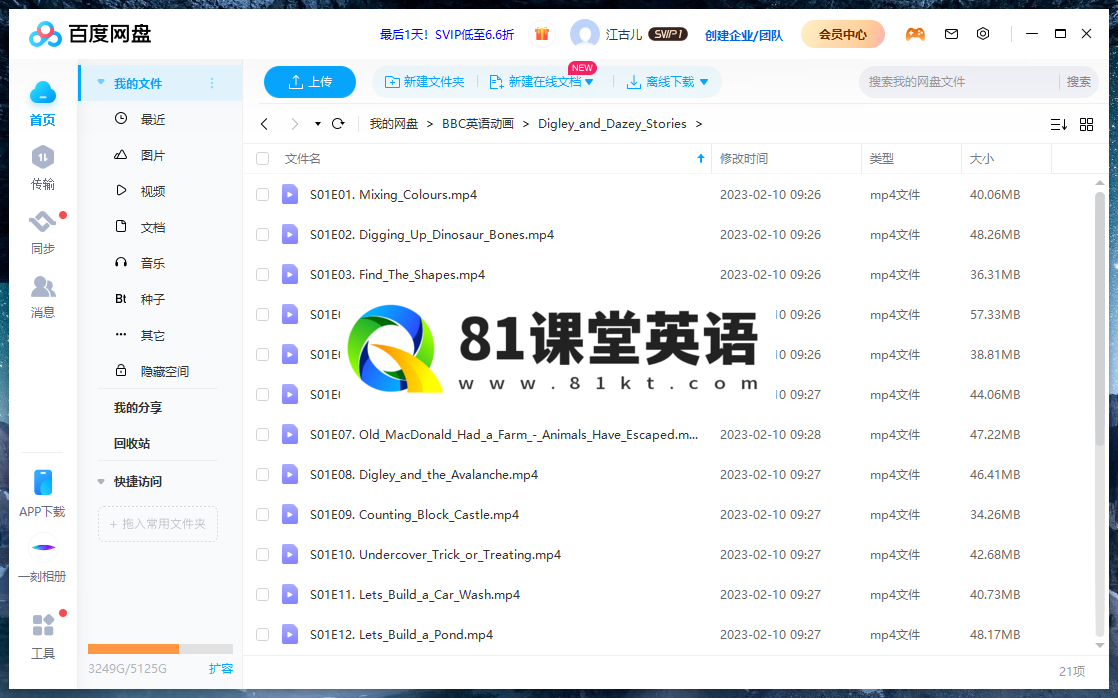Check the box for S01E01 Mixing_Colours.mp4

pyautogui.click(x=262, y=195)
